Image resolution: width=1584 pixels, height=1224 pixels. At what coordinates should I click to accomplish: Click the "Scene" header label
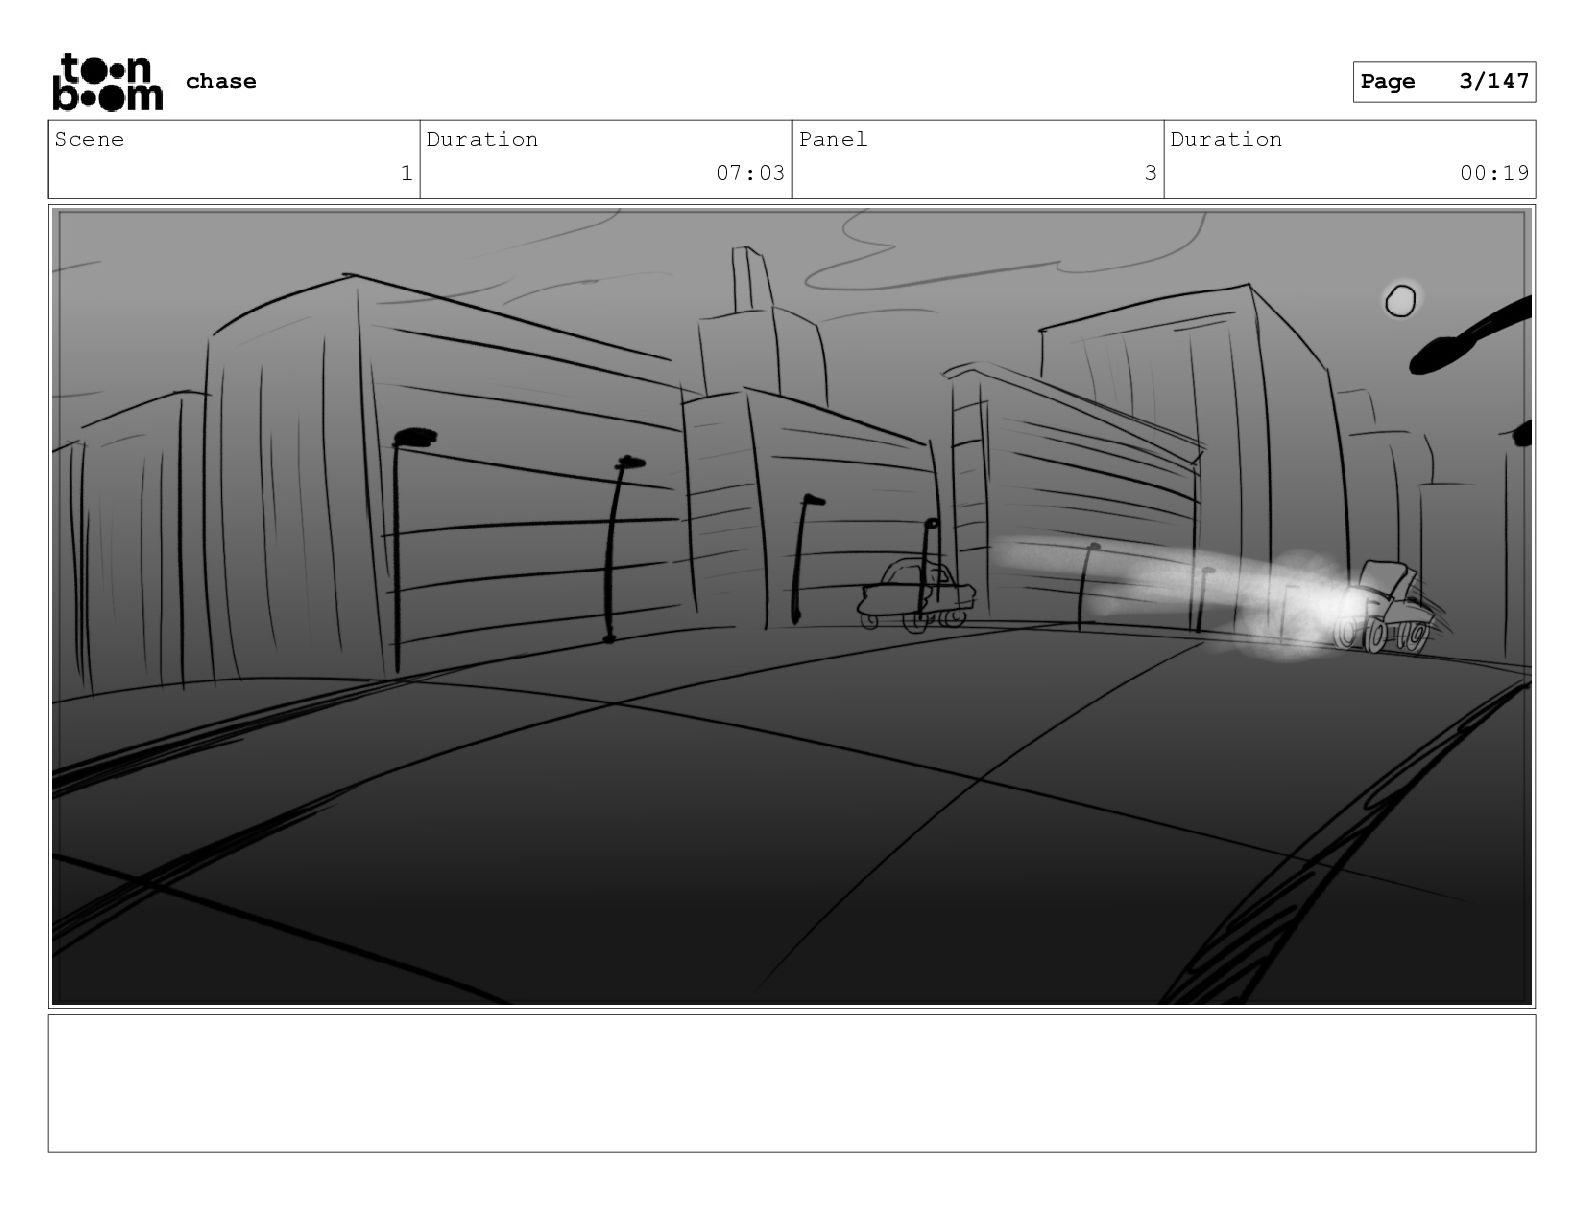[90, 140]
